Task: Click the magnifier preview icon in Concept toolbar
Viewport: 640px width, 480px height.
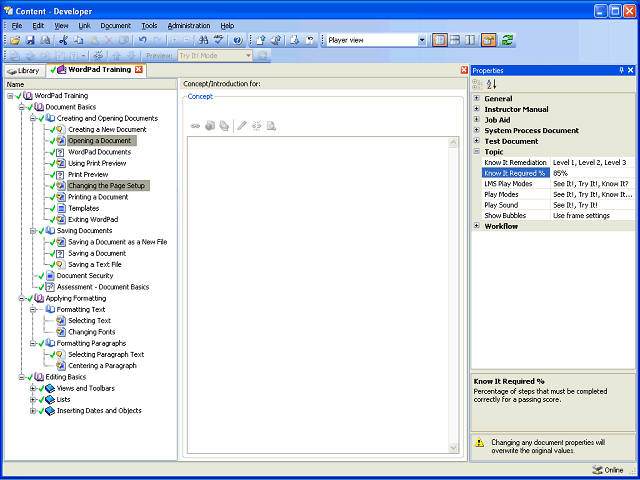Action: 271,126
